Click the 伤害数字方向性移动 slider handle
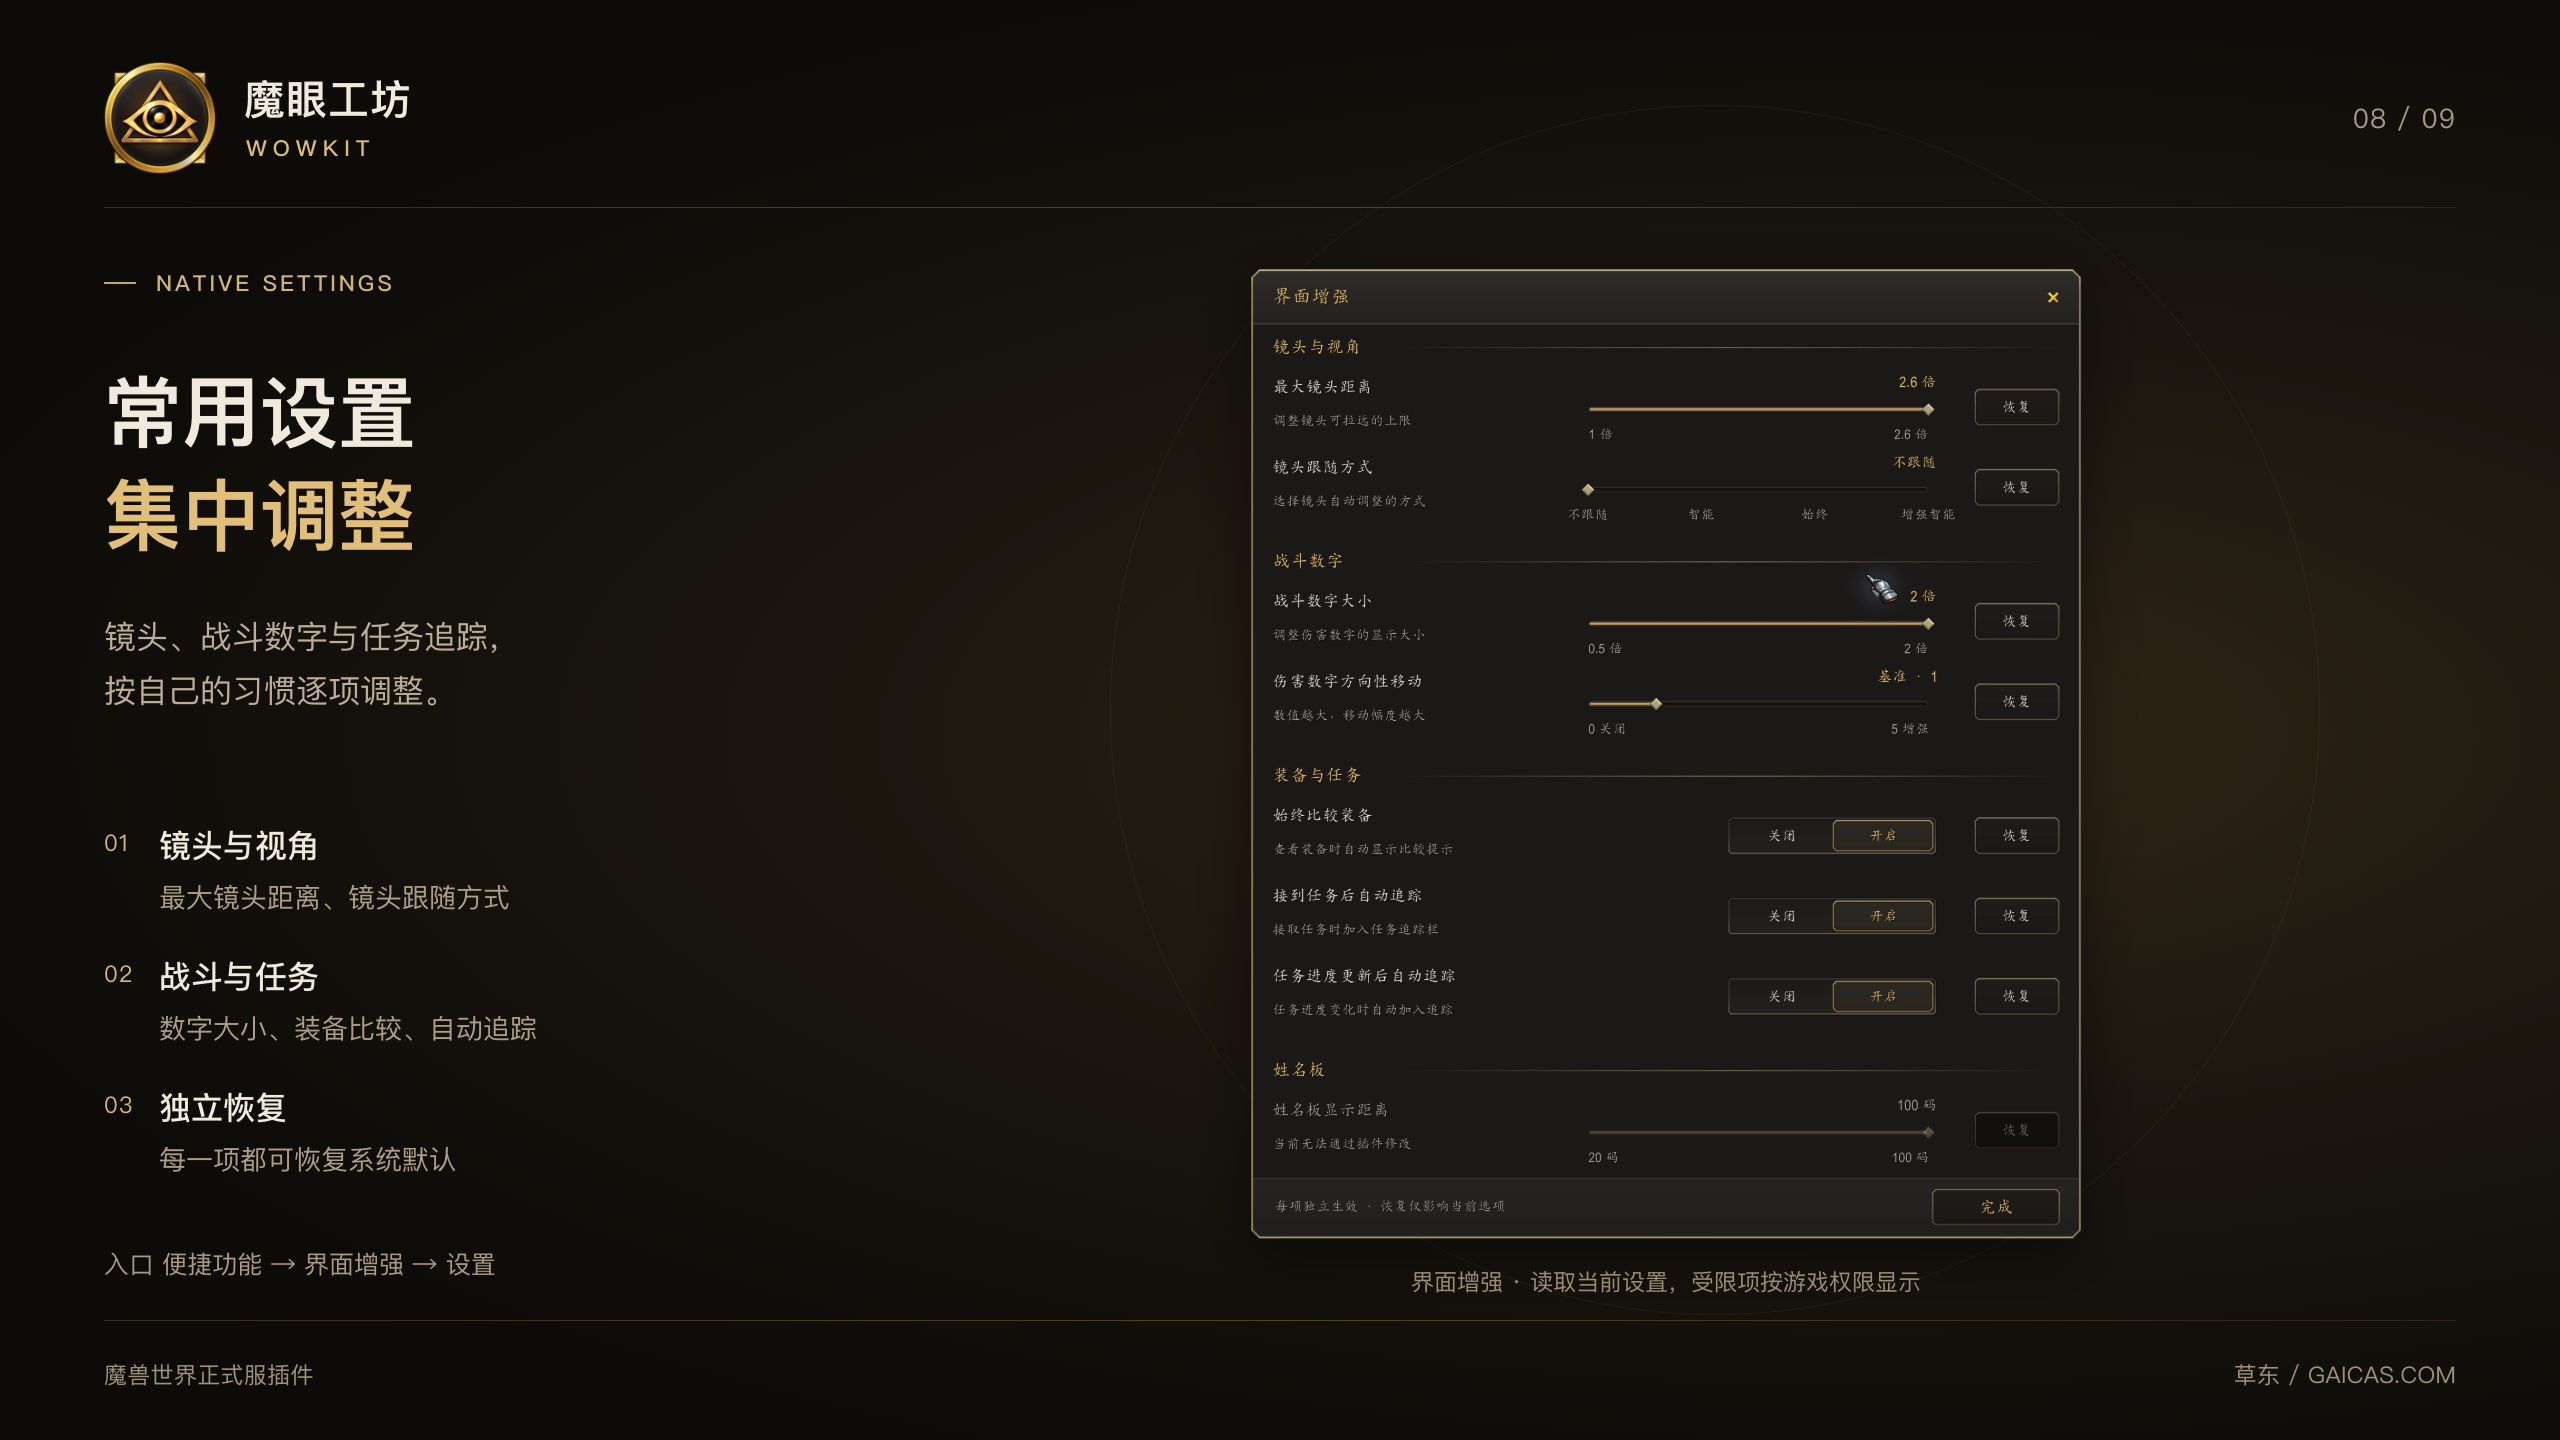The height and width of the screenshot is (1440, 2560). [x=1656, y=704]
